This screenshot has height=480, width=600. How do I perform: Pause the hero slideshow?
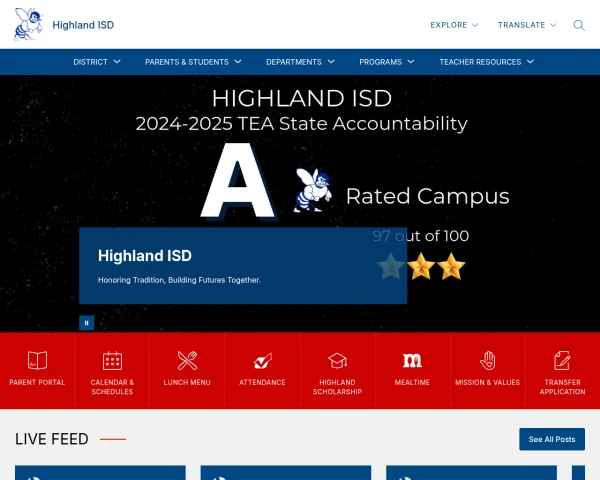pos(86,323)
